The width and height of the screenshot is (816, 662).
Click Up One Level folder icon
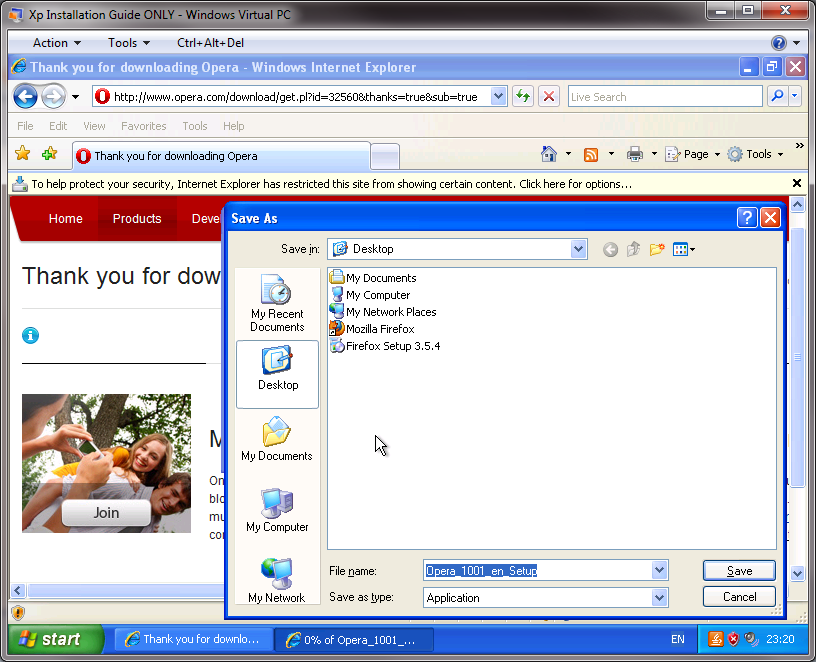pos(633,249)
